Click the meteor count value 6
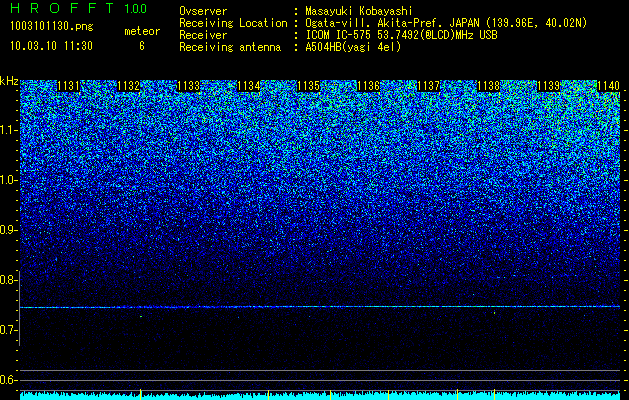629x400 pixels. coord(142,46)
